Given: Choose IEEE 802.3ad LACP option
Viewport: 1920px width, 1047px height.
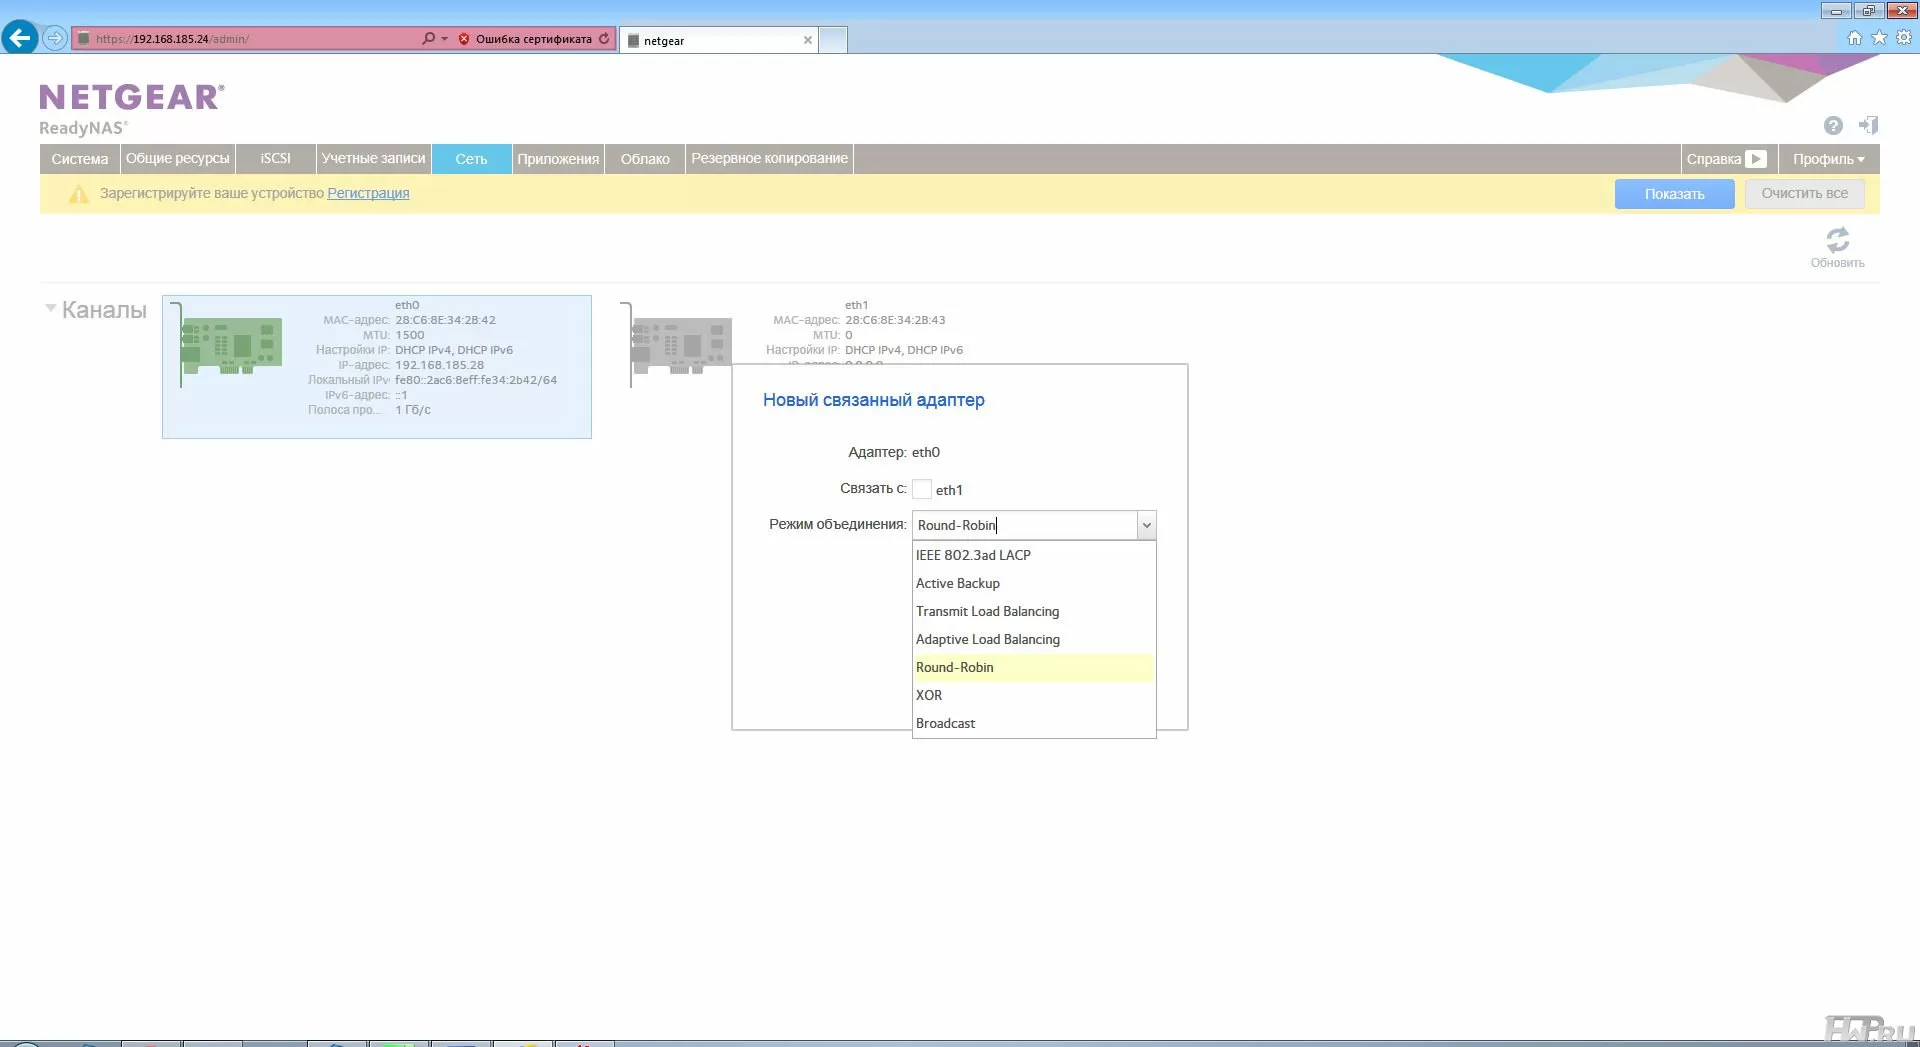Looking at the screenshot, I should click(x=973, y=556).
